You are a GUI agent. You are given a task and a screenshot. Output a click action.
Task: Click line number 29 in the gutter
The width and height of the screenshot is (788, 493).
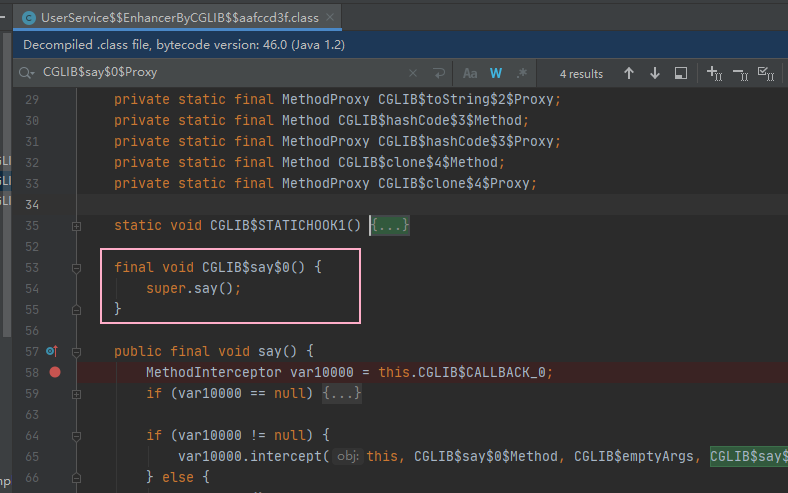click(x=32, y=100)
